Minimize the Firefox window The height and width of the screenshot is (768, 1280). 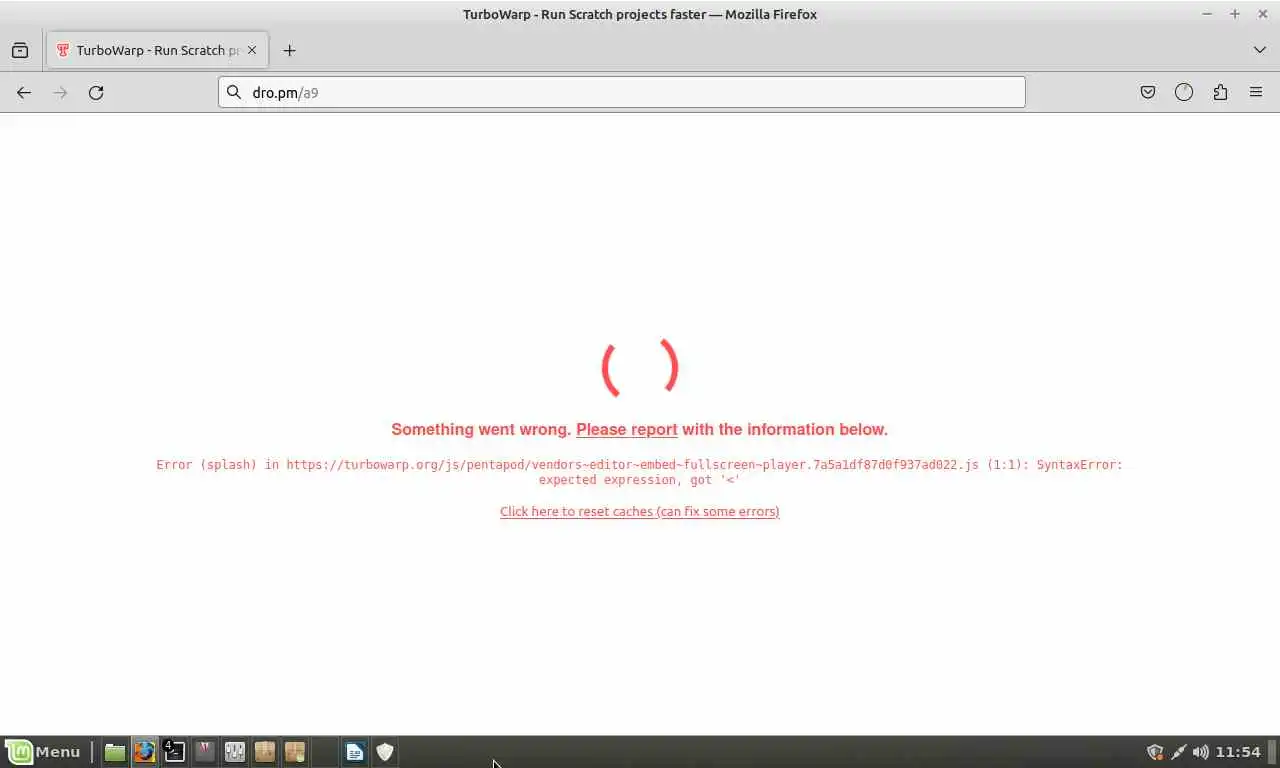(x=1207, y=14)
